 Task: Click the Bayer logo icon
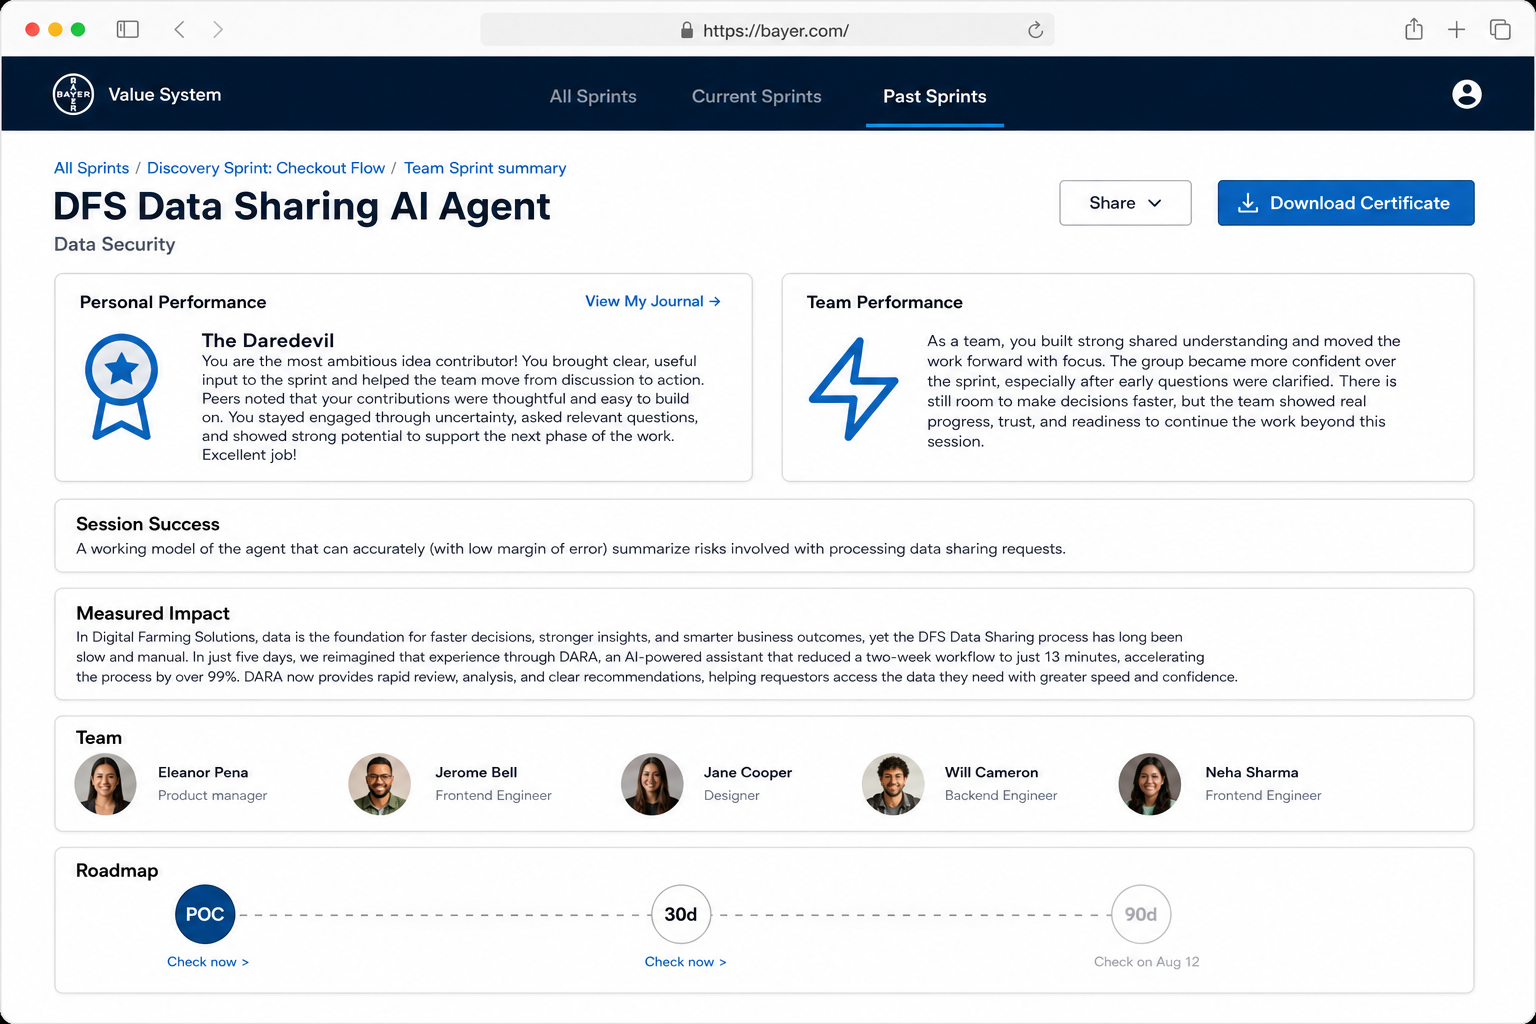[73, 94]
